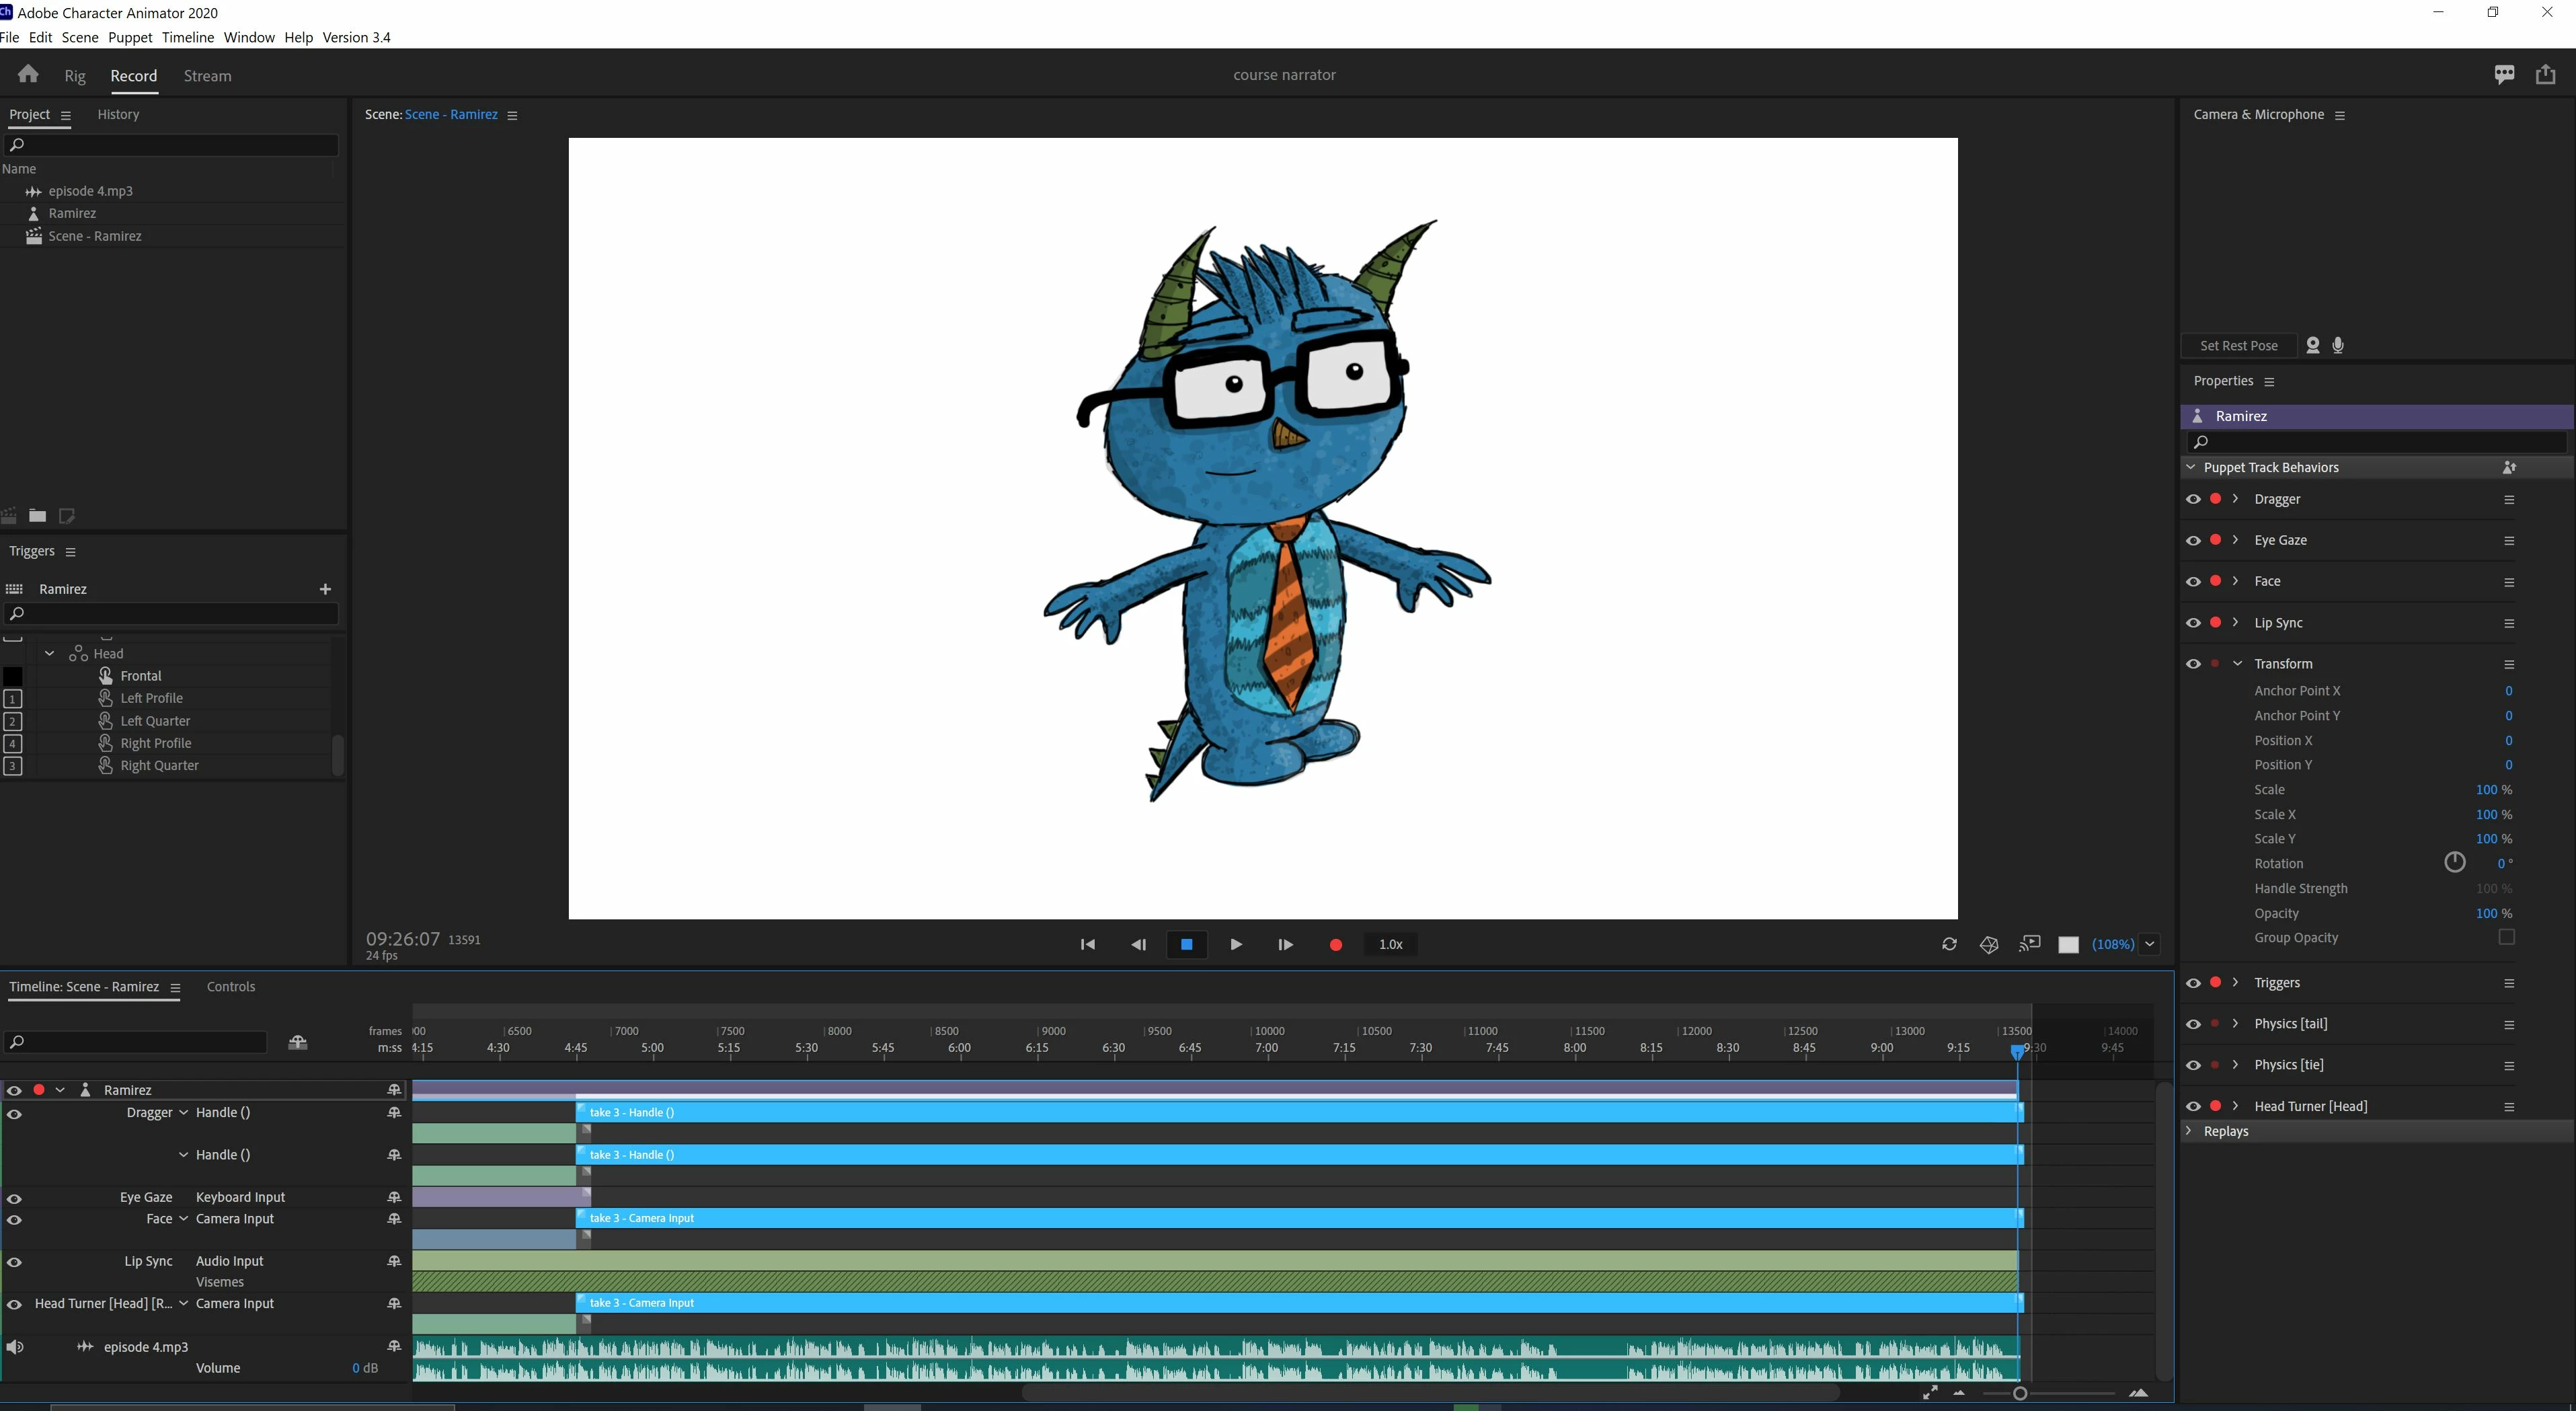Switch to the Rig tab
The height and width of the screenshot is (1411, 2576).
click(x=75, y=76)
